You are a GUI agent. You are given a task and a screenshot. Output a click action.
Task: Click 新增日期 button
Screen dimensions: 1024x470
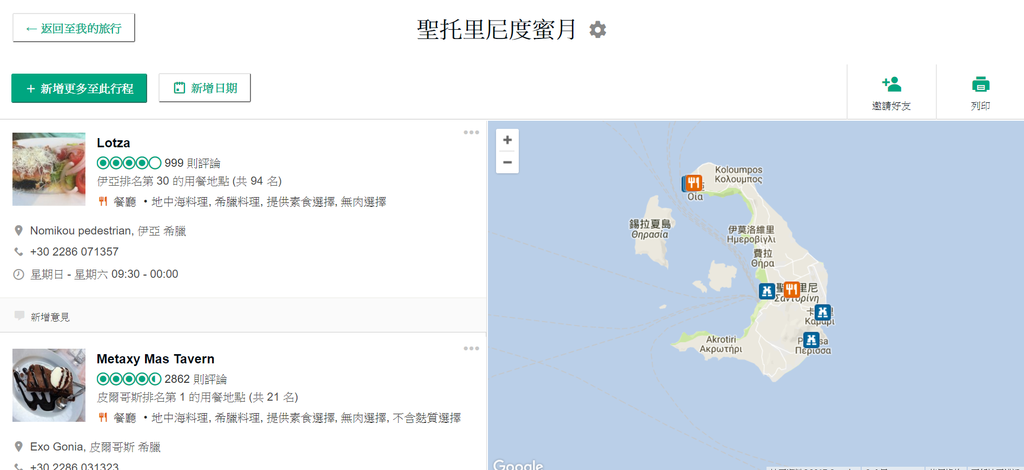[x=204, y=88]
